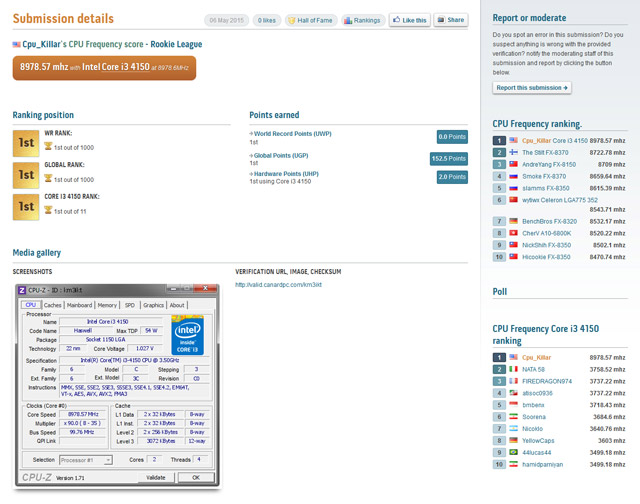Click Argentina flag beside Nicoldo

pos(513,429)
